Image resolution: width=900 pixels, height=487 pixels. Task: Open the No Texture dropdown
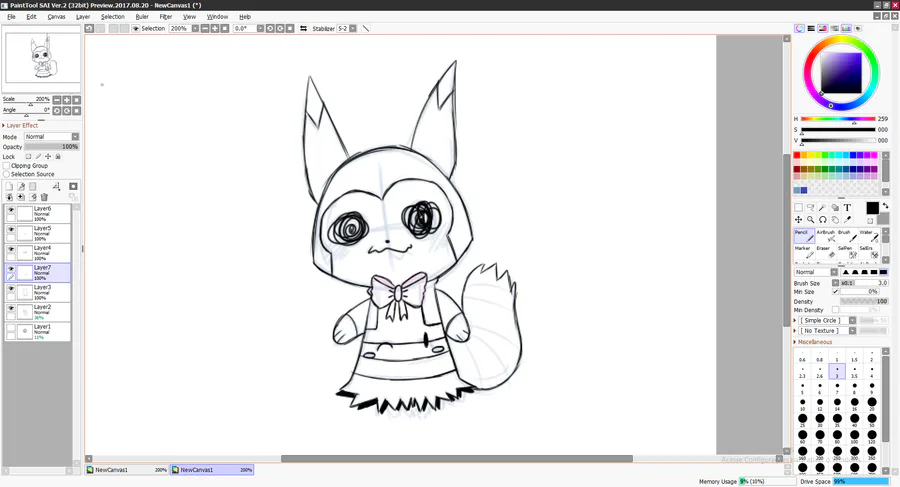(x=852, y=331)
